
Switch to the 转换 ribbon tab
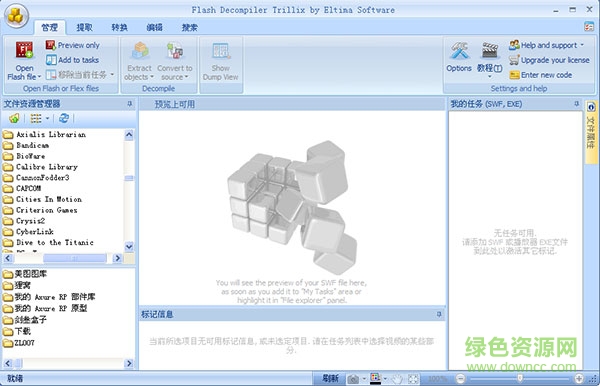click(119, 27)
